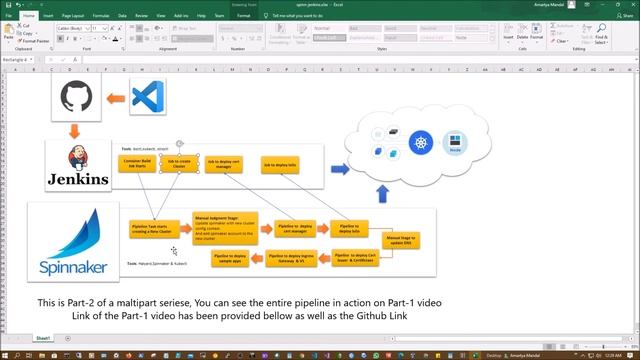Select the Jenkins logo picture

coord(78,166)
